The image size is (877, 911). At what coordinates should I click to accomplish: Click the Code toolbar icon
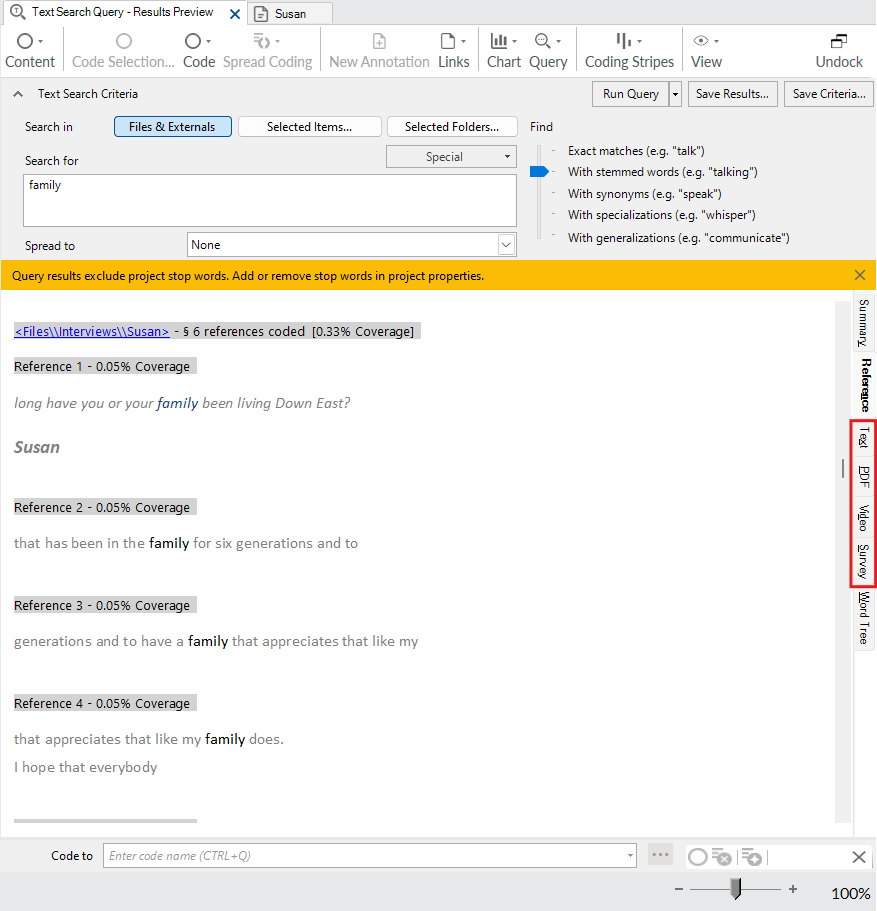192,41
